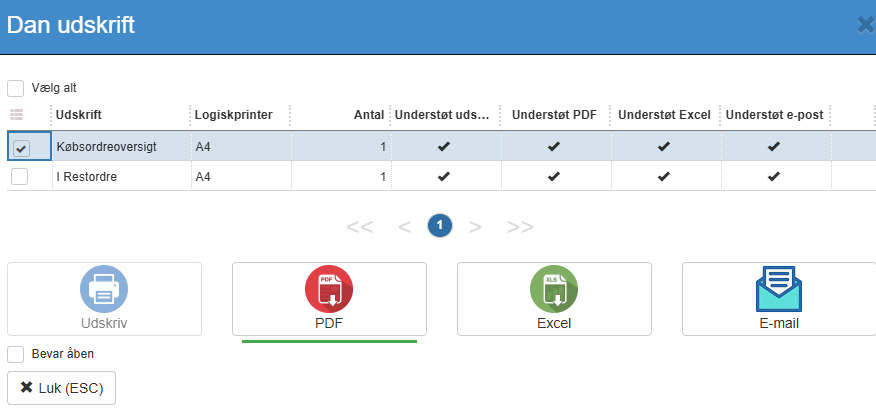Jump to the last page arrows
Viewport: 876px width, 420px height.
pyautogui.click(x=520, y=226)
